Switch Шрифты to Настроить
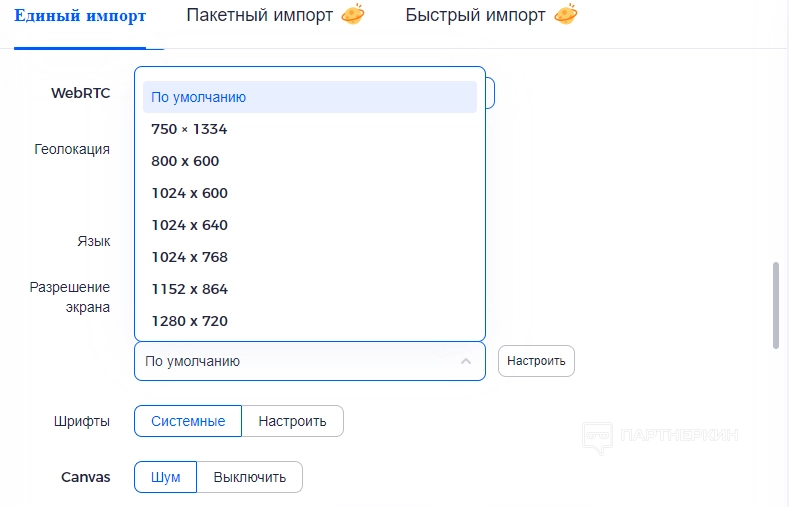Viewport: 789px width, 507px height. (x=292, y=421)
